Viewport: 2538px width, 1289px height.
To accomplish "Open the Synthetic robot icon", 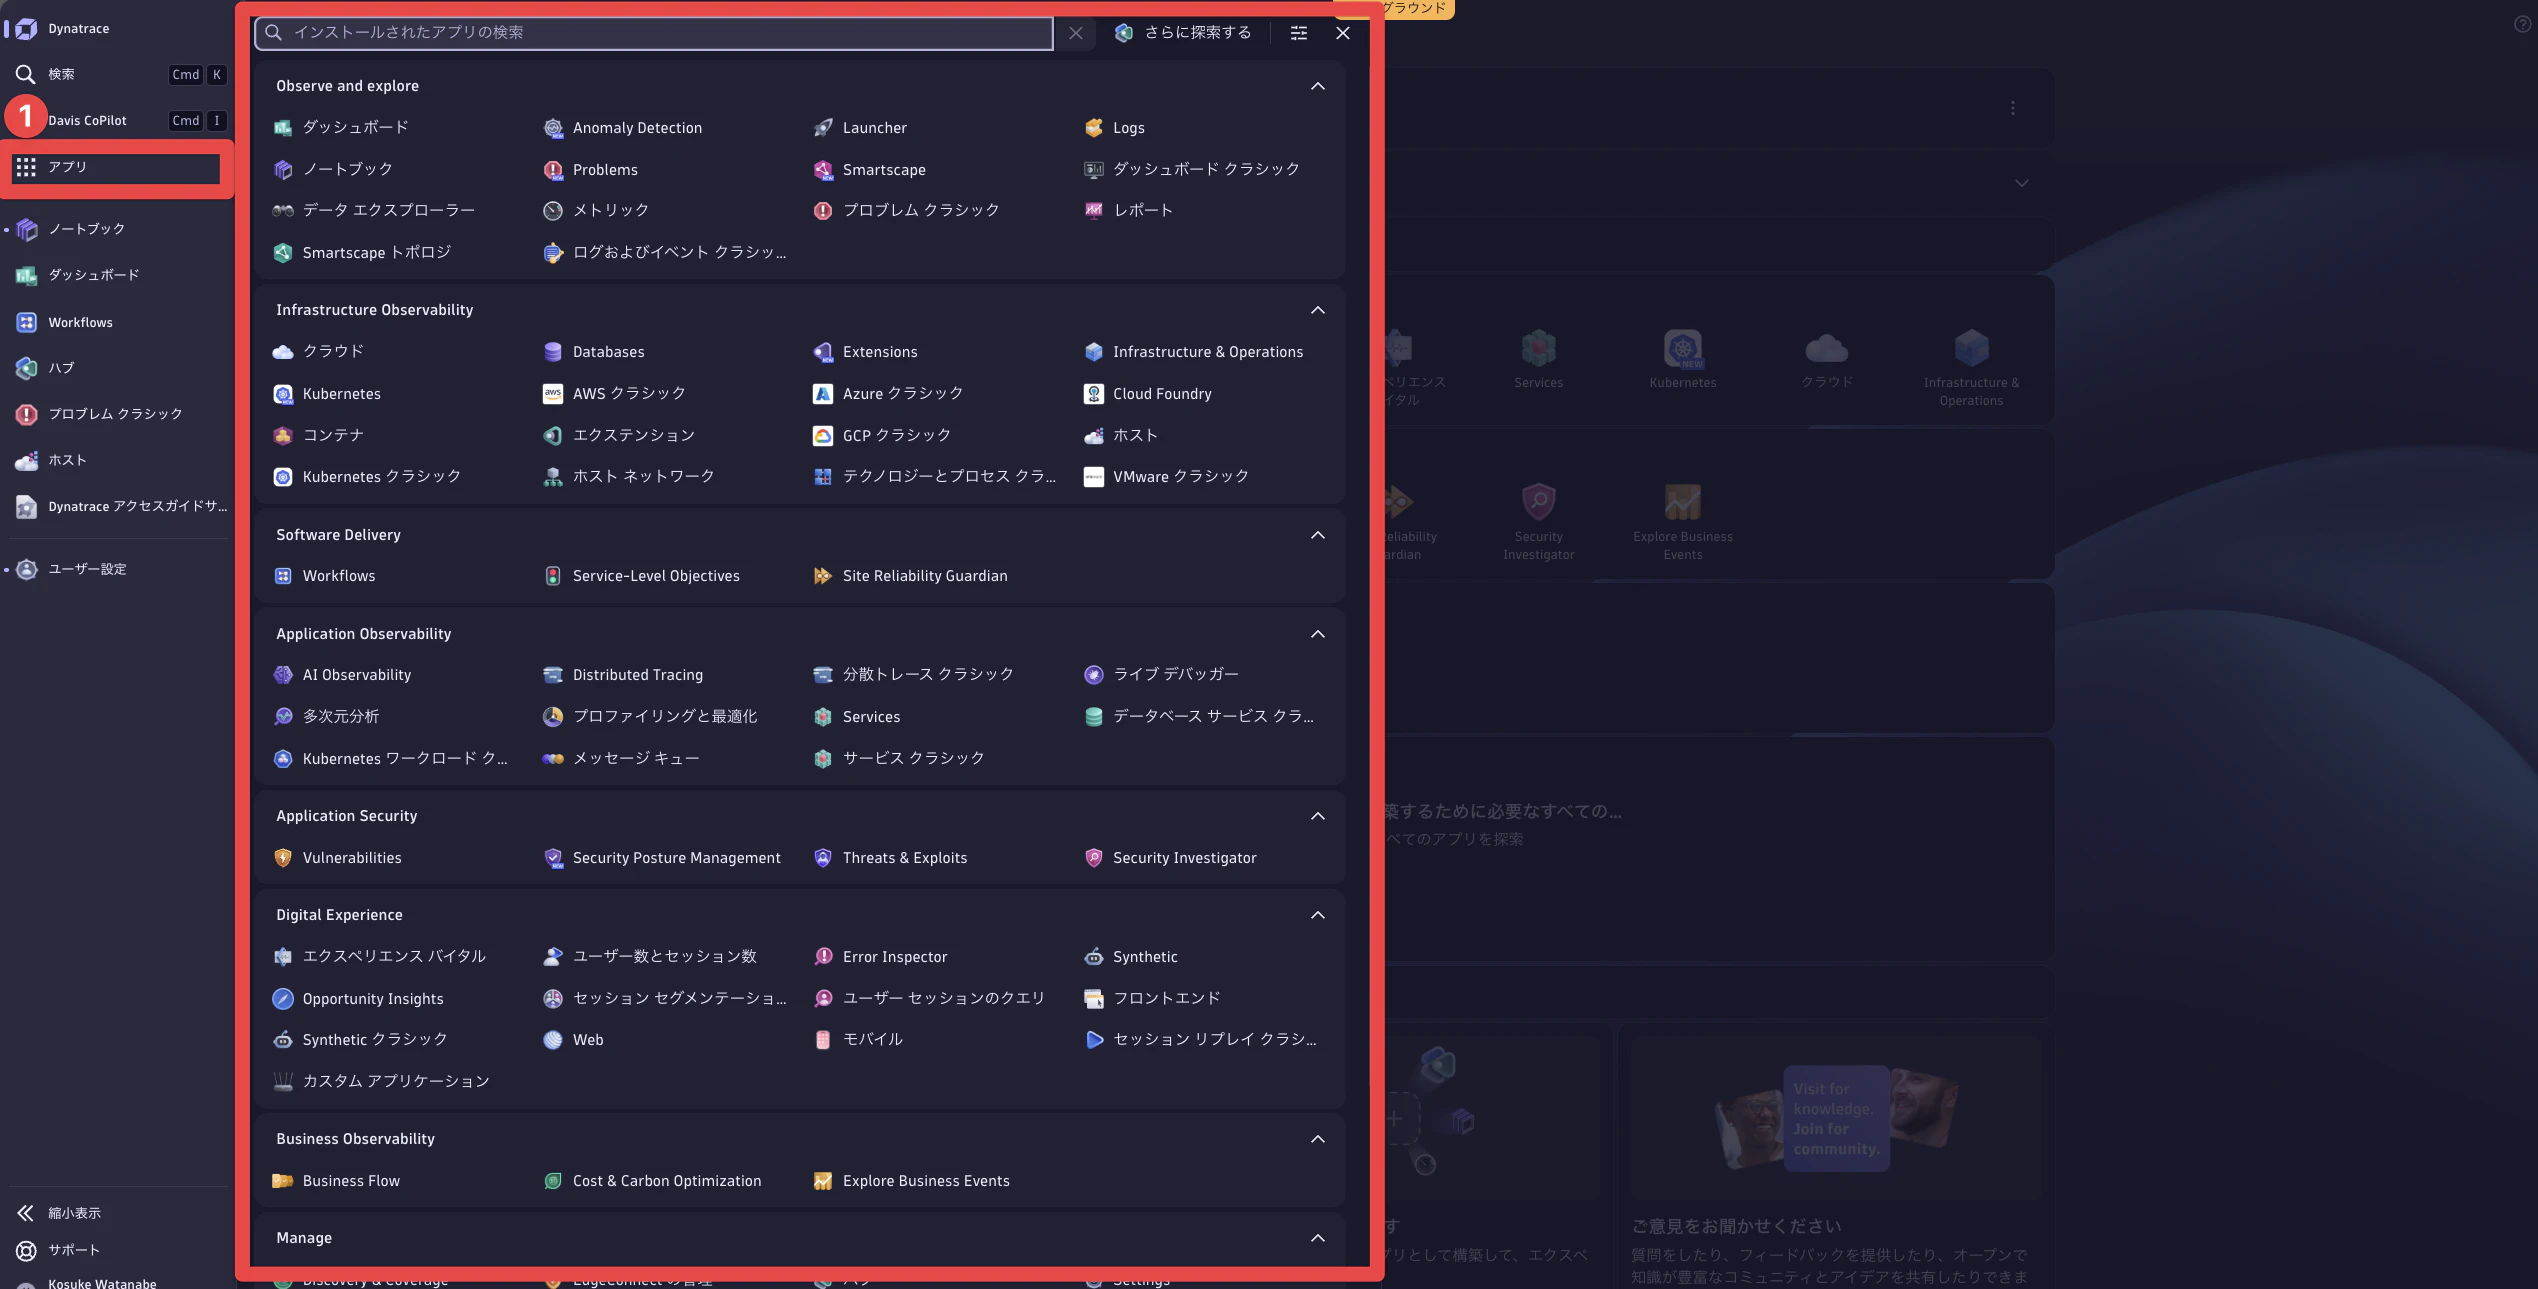I will click(x=1093, y=957).
